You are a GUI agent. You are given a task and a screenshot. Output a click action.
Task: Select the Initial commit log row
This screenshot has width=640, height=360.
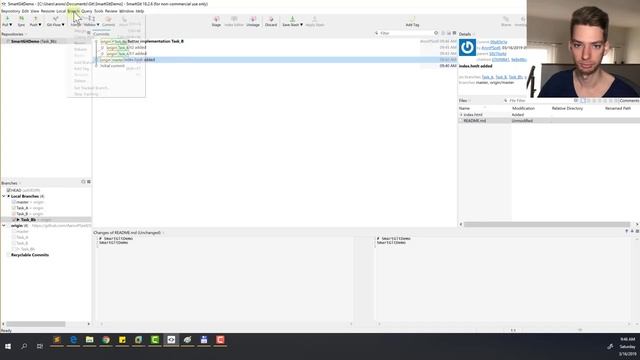pyautogui.click(x=276, y=66)
